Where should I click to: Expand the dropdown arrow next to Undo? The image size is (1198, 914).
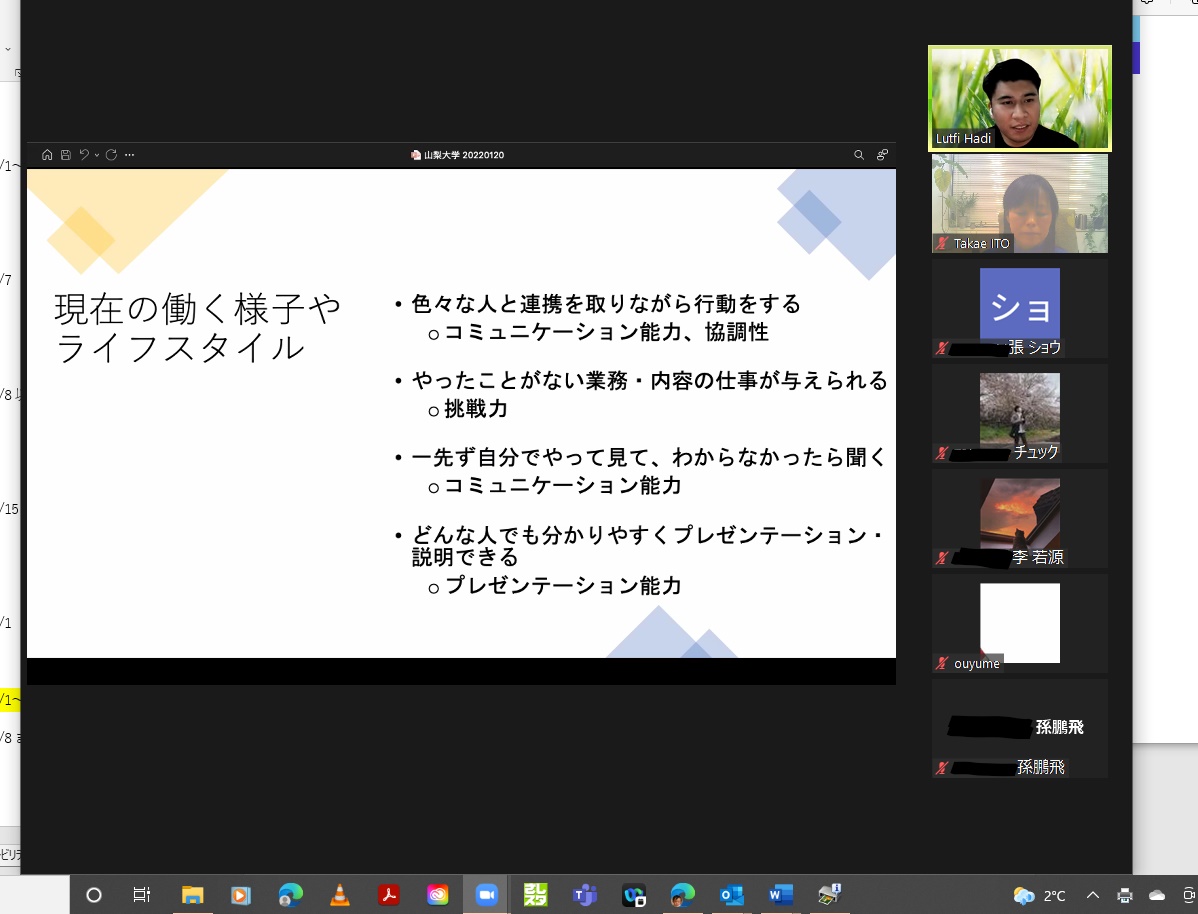[x=96, y=155]
